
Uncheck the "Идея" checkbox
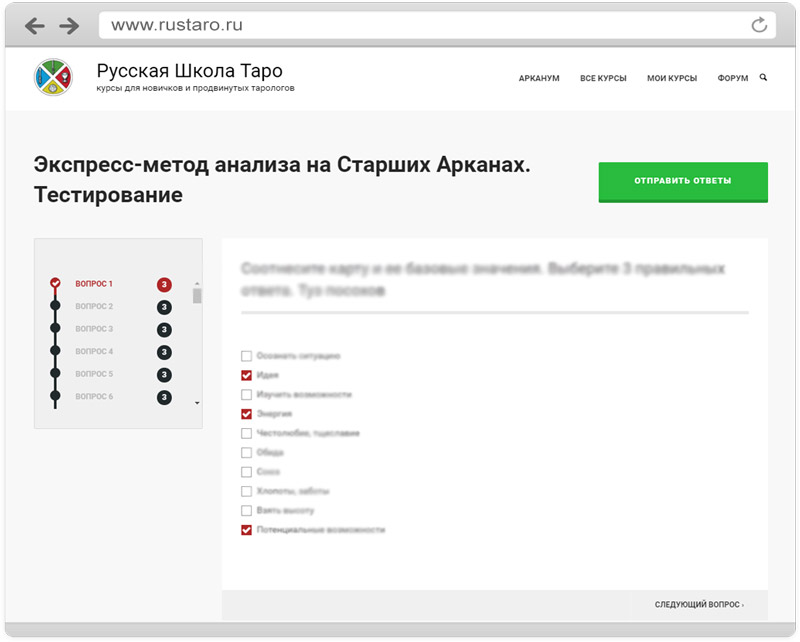pyautogui.click(x=246, y=375)
